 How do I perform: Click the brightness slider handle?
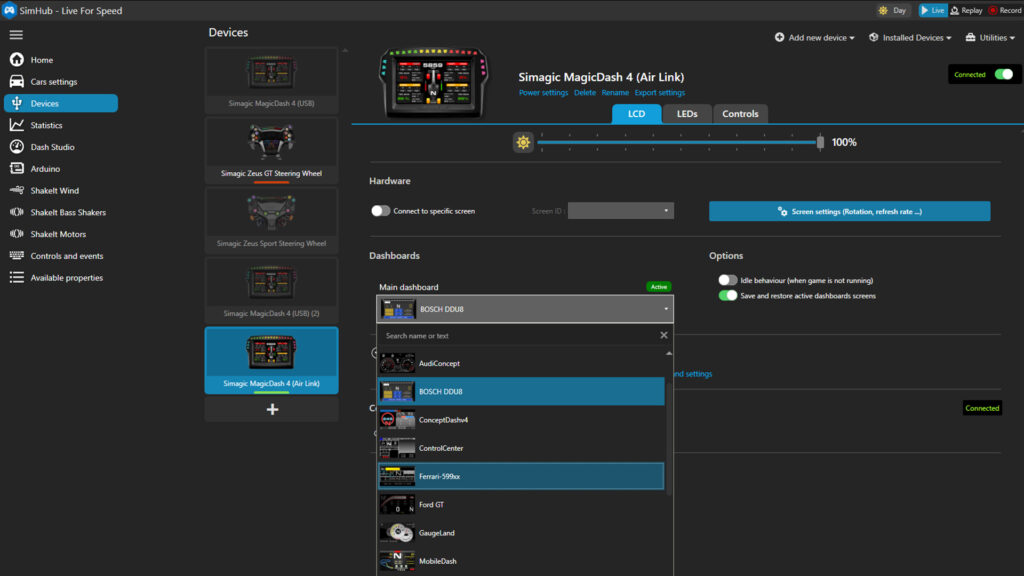coord(820,142)
